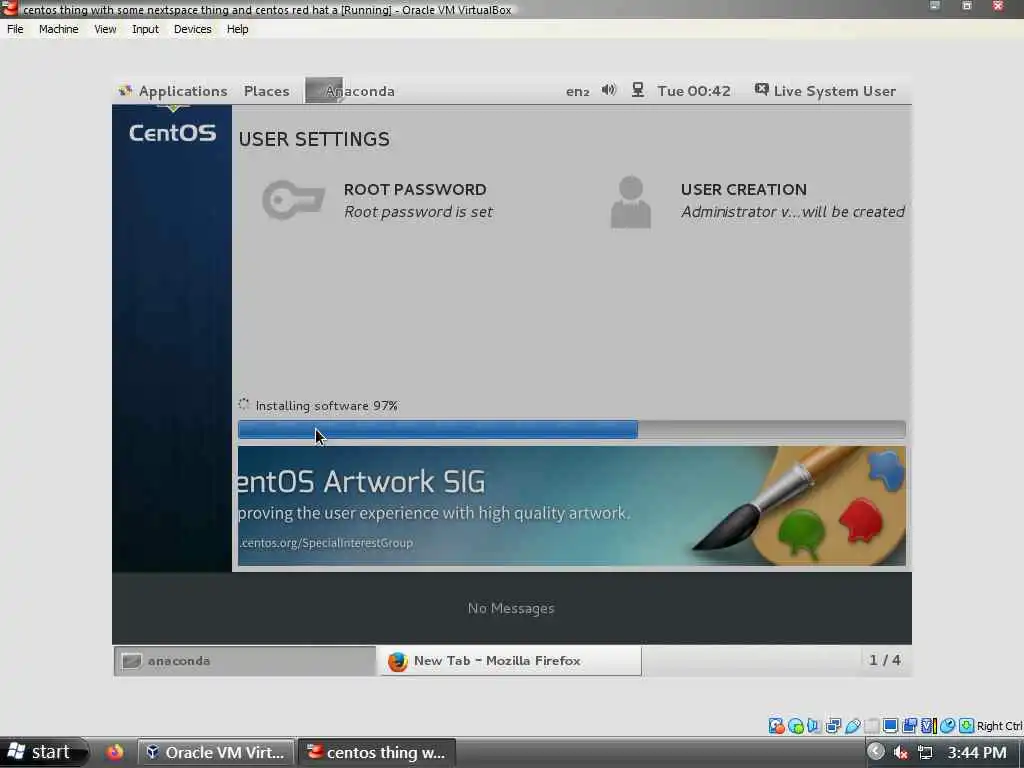The width and height of the screenshot is (1024, 768).
Task: Click the Firefox icon in the guest taskbar
Action: pos(397,662)
